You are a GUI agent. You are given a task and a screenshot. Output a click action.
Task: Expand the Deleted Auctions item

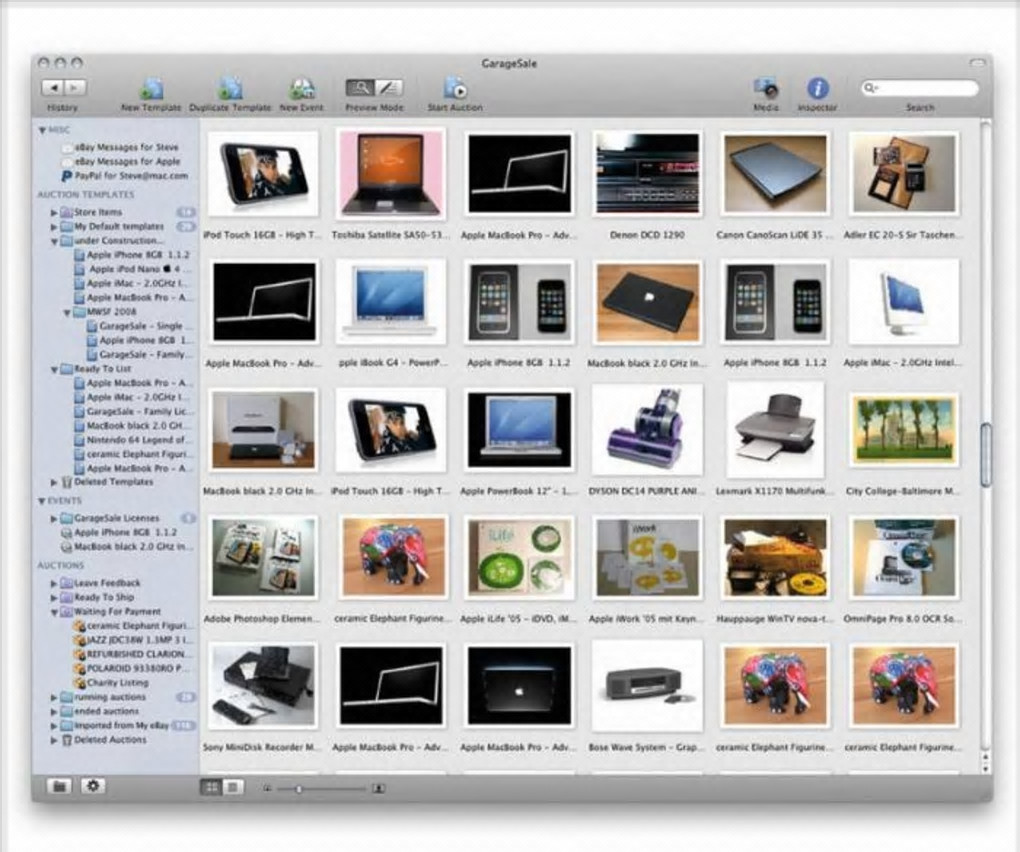(x=54, y=740)
